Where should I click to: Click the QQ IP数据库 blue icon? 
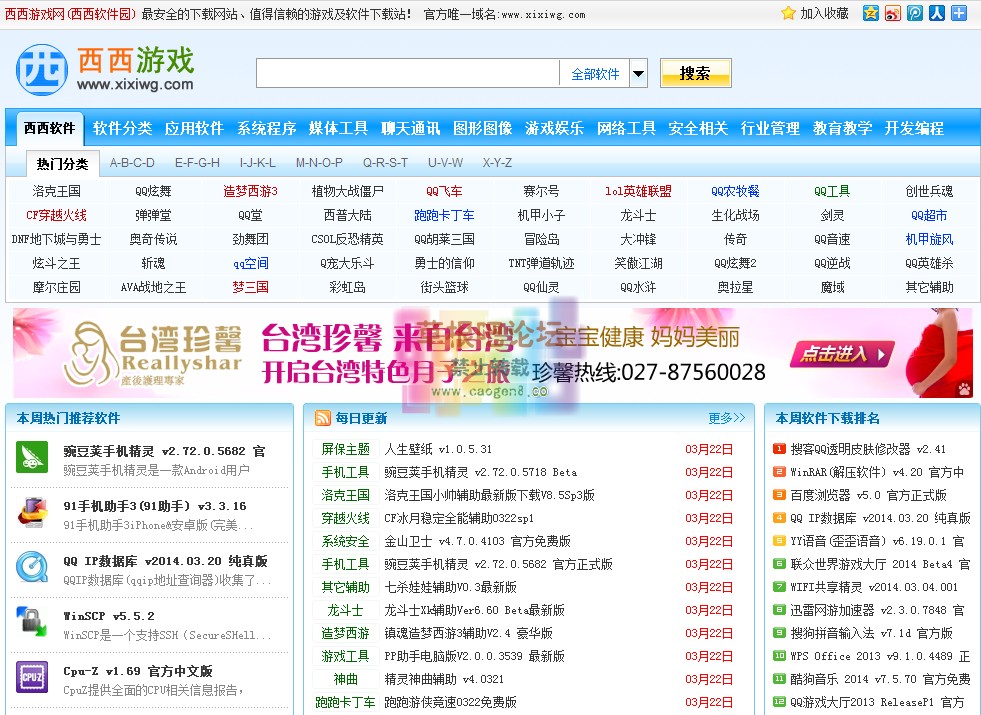click(x=34, y=567)
